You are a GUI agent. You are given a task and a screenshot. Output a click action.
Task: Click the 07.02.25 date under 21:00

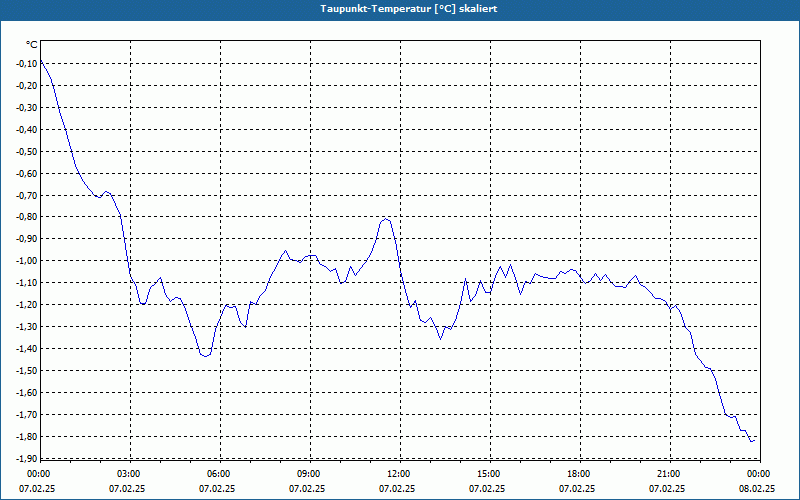coord(667,489)
